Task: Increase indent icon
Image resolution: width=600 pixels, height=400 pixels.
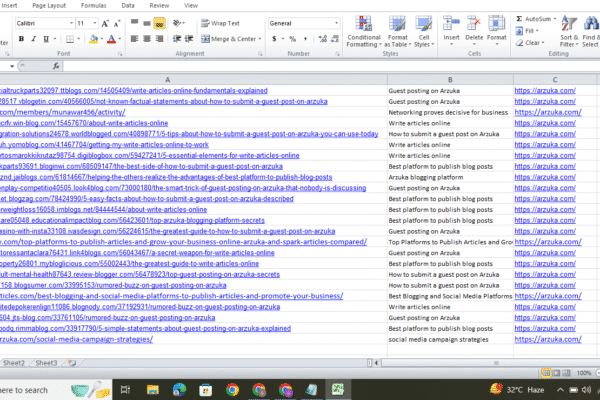Action: [x=189, y=39]
